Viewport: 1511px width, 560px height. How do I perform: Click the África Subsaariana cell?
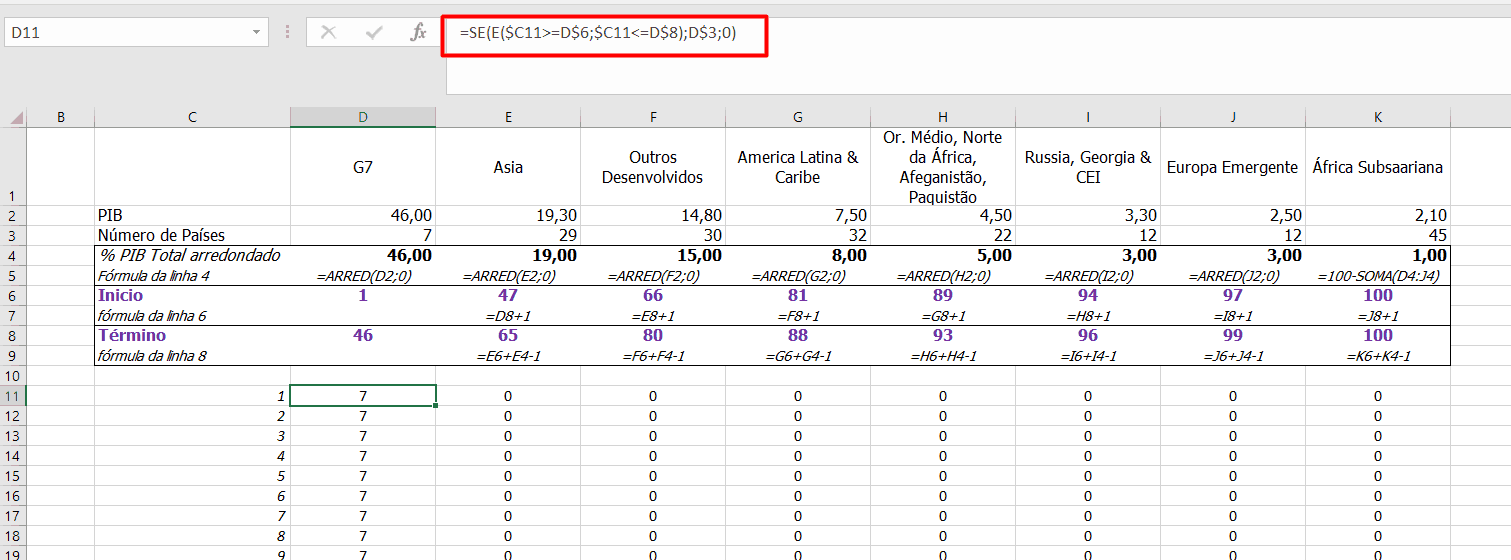(1378, 167)
